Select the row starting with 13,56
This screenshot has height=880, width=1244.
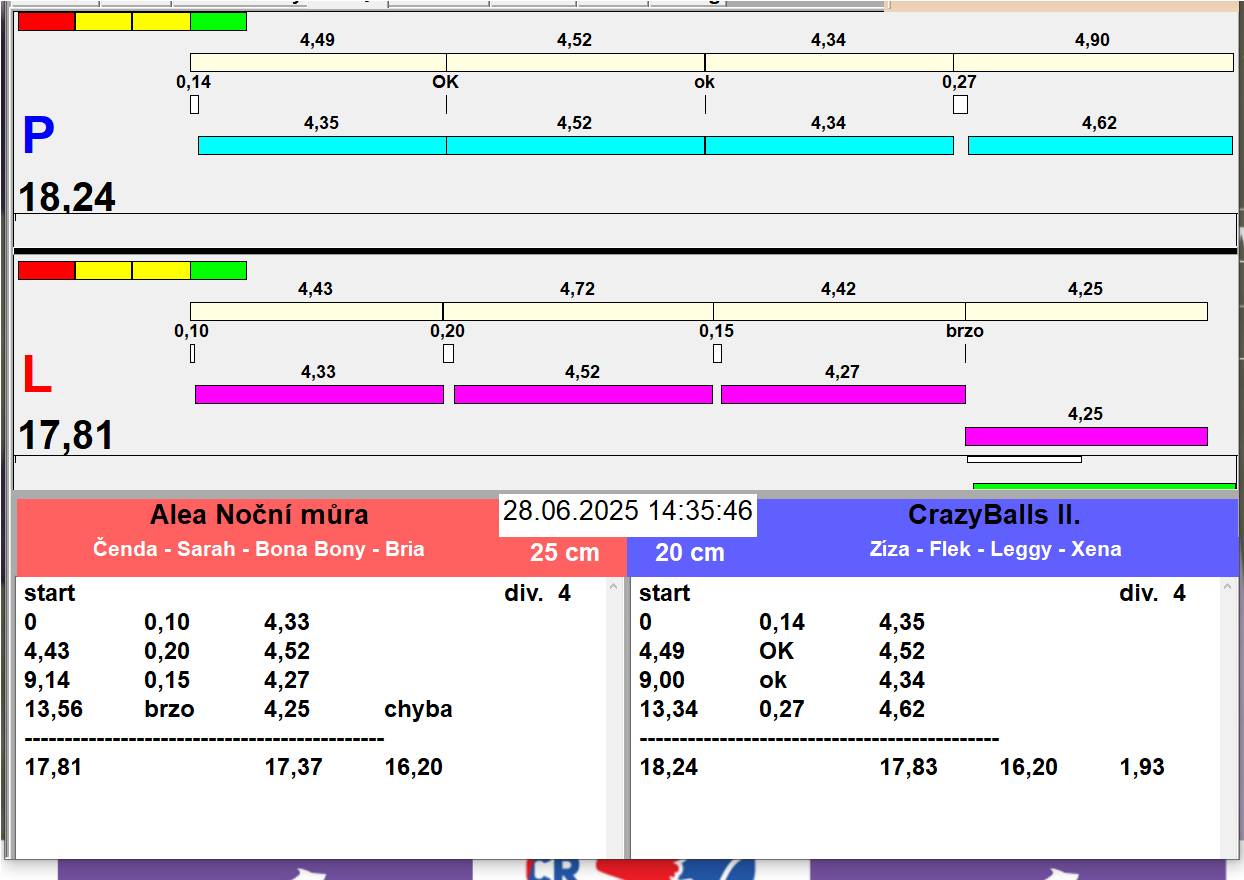coord(238,709)
